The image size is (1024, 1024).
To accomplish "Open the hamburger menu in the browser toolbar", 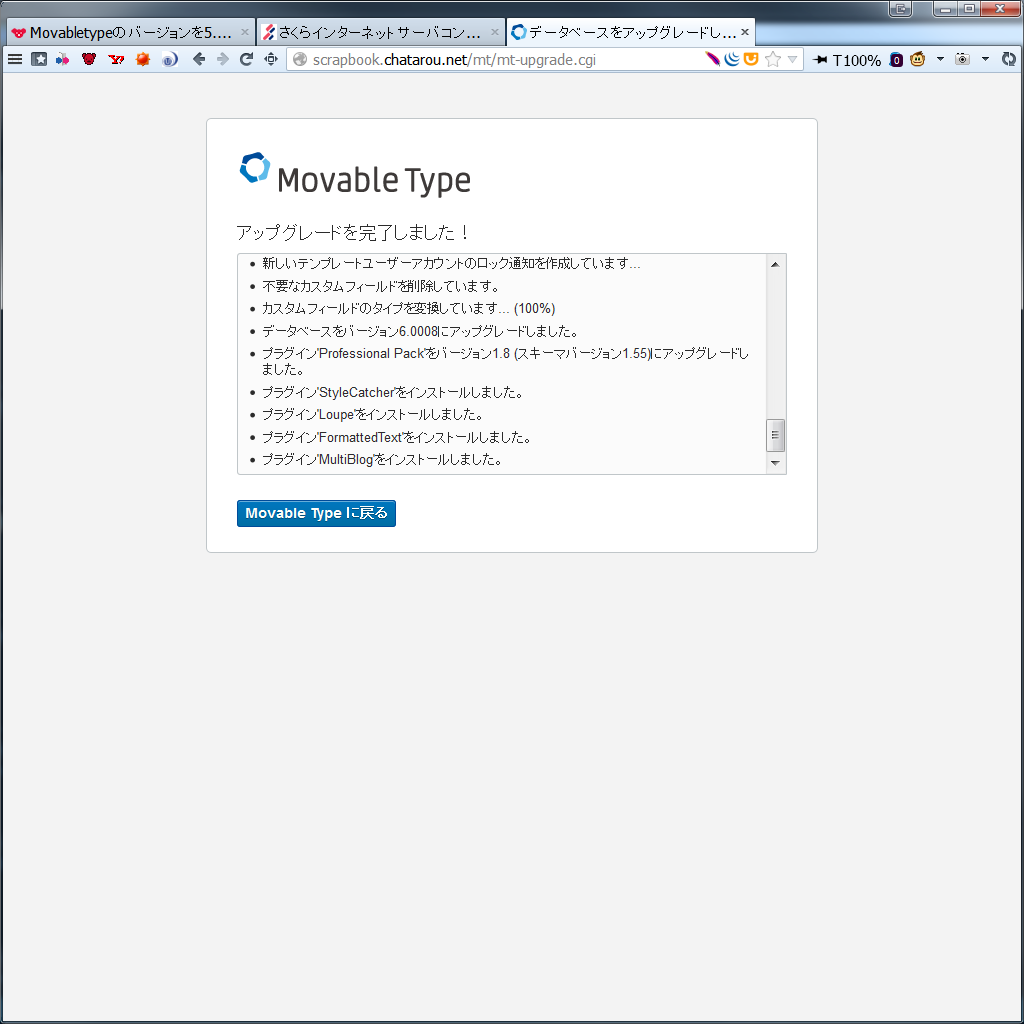I will tap(14, 59).
